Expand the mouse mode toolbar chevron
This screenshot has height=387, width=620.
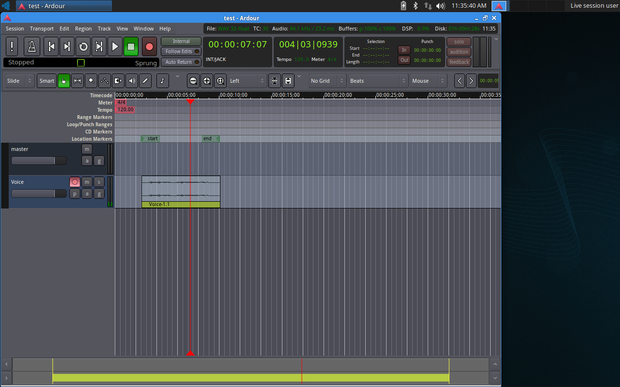point(177,76)
